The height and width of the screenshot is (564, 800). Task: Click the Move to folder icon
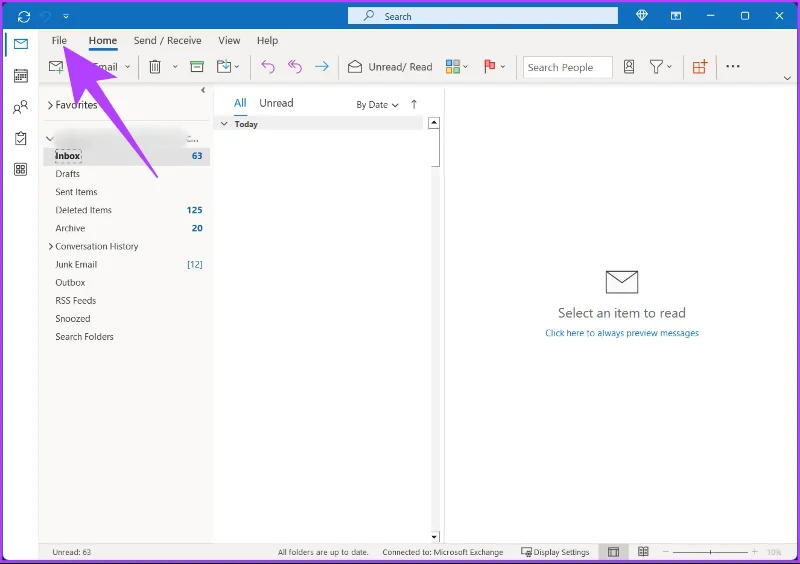(x=224, y=67)
